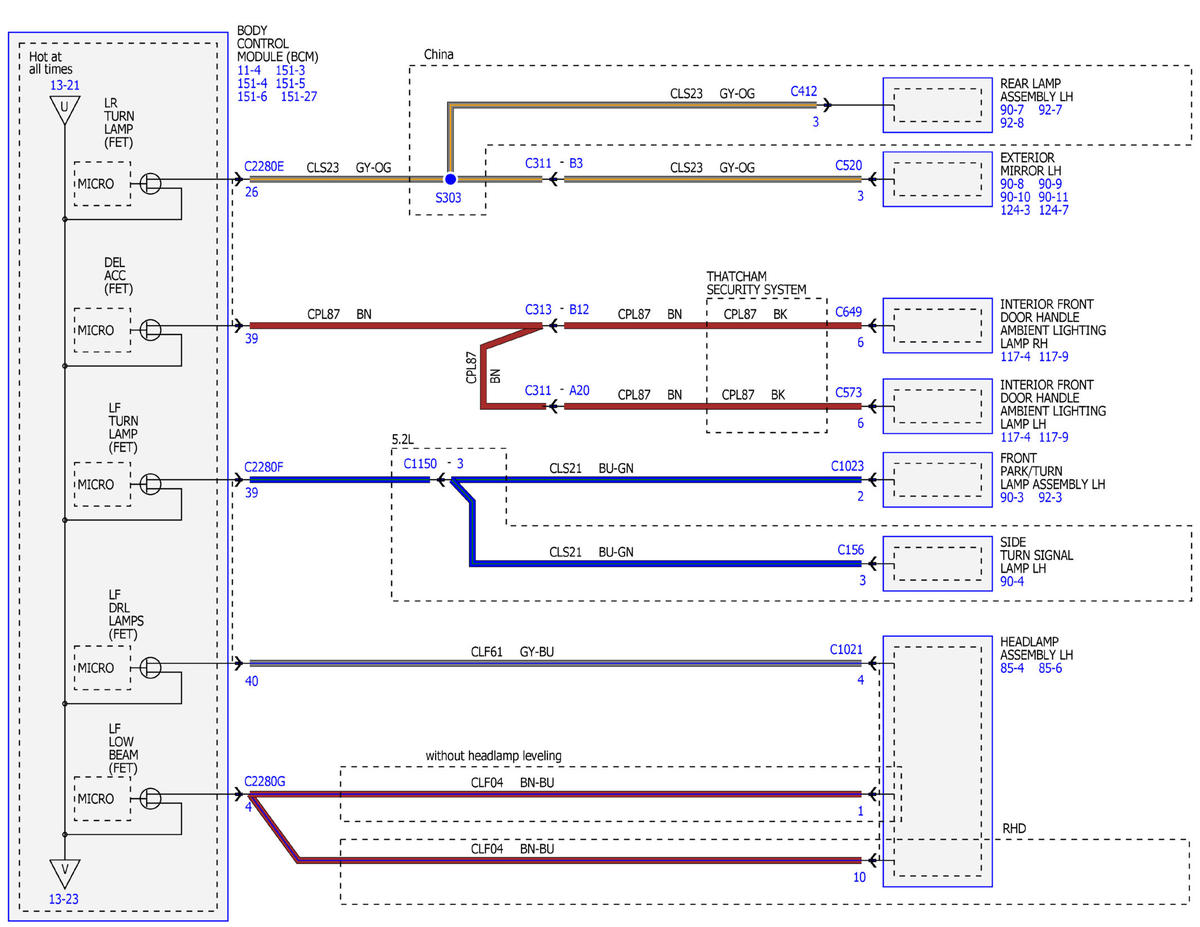Select the LF DRL LAMPS MICRO box
1200x927 pixels.
tap(102, 667)
